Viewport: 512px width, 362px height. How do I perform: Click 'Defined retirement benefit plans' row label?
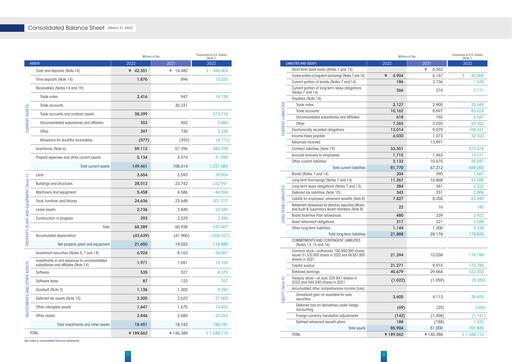point(320,322)
